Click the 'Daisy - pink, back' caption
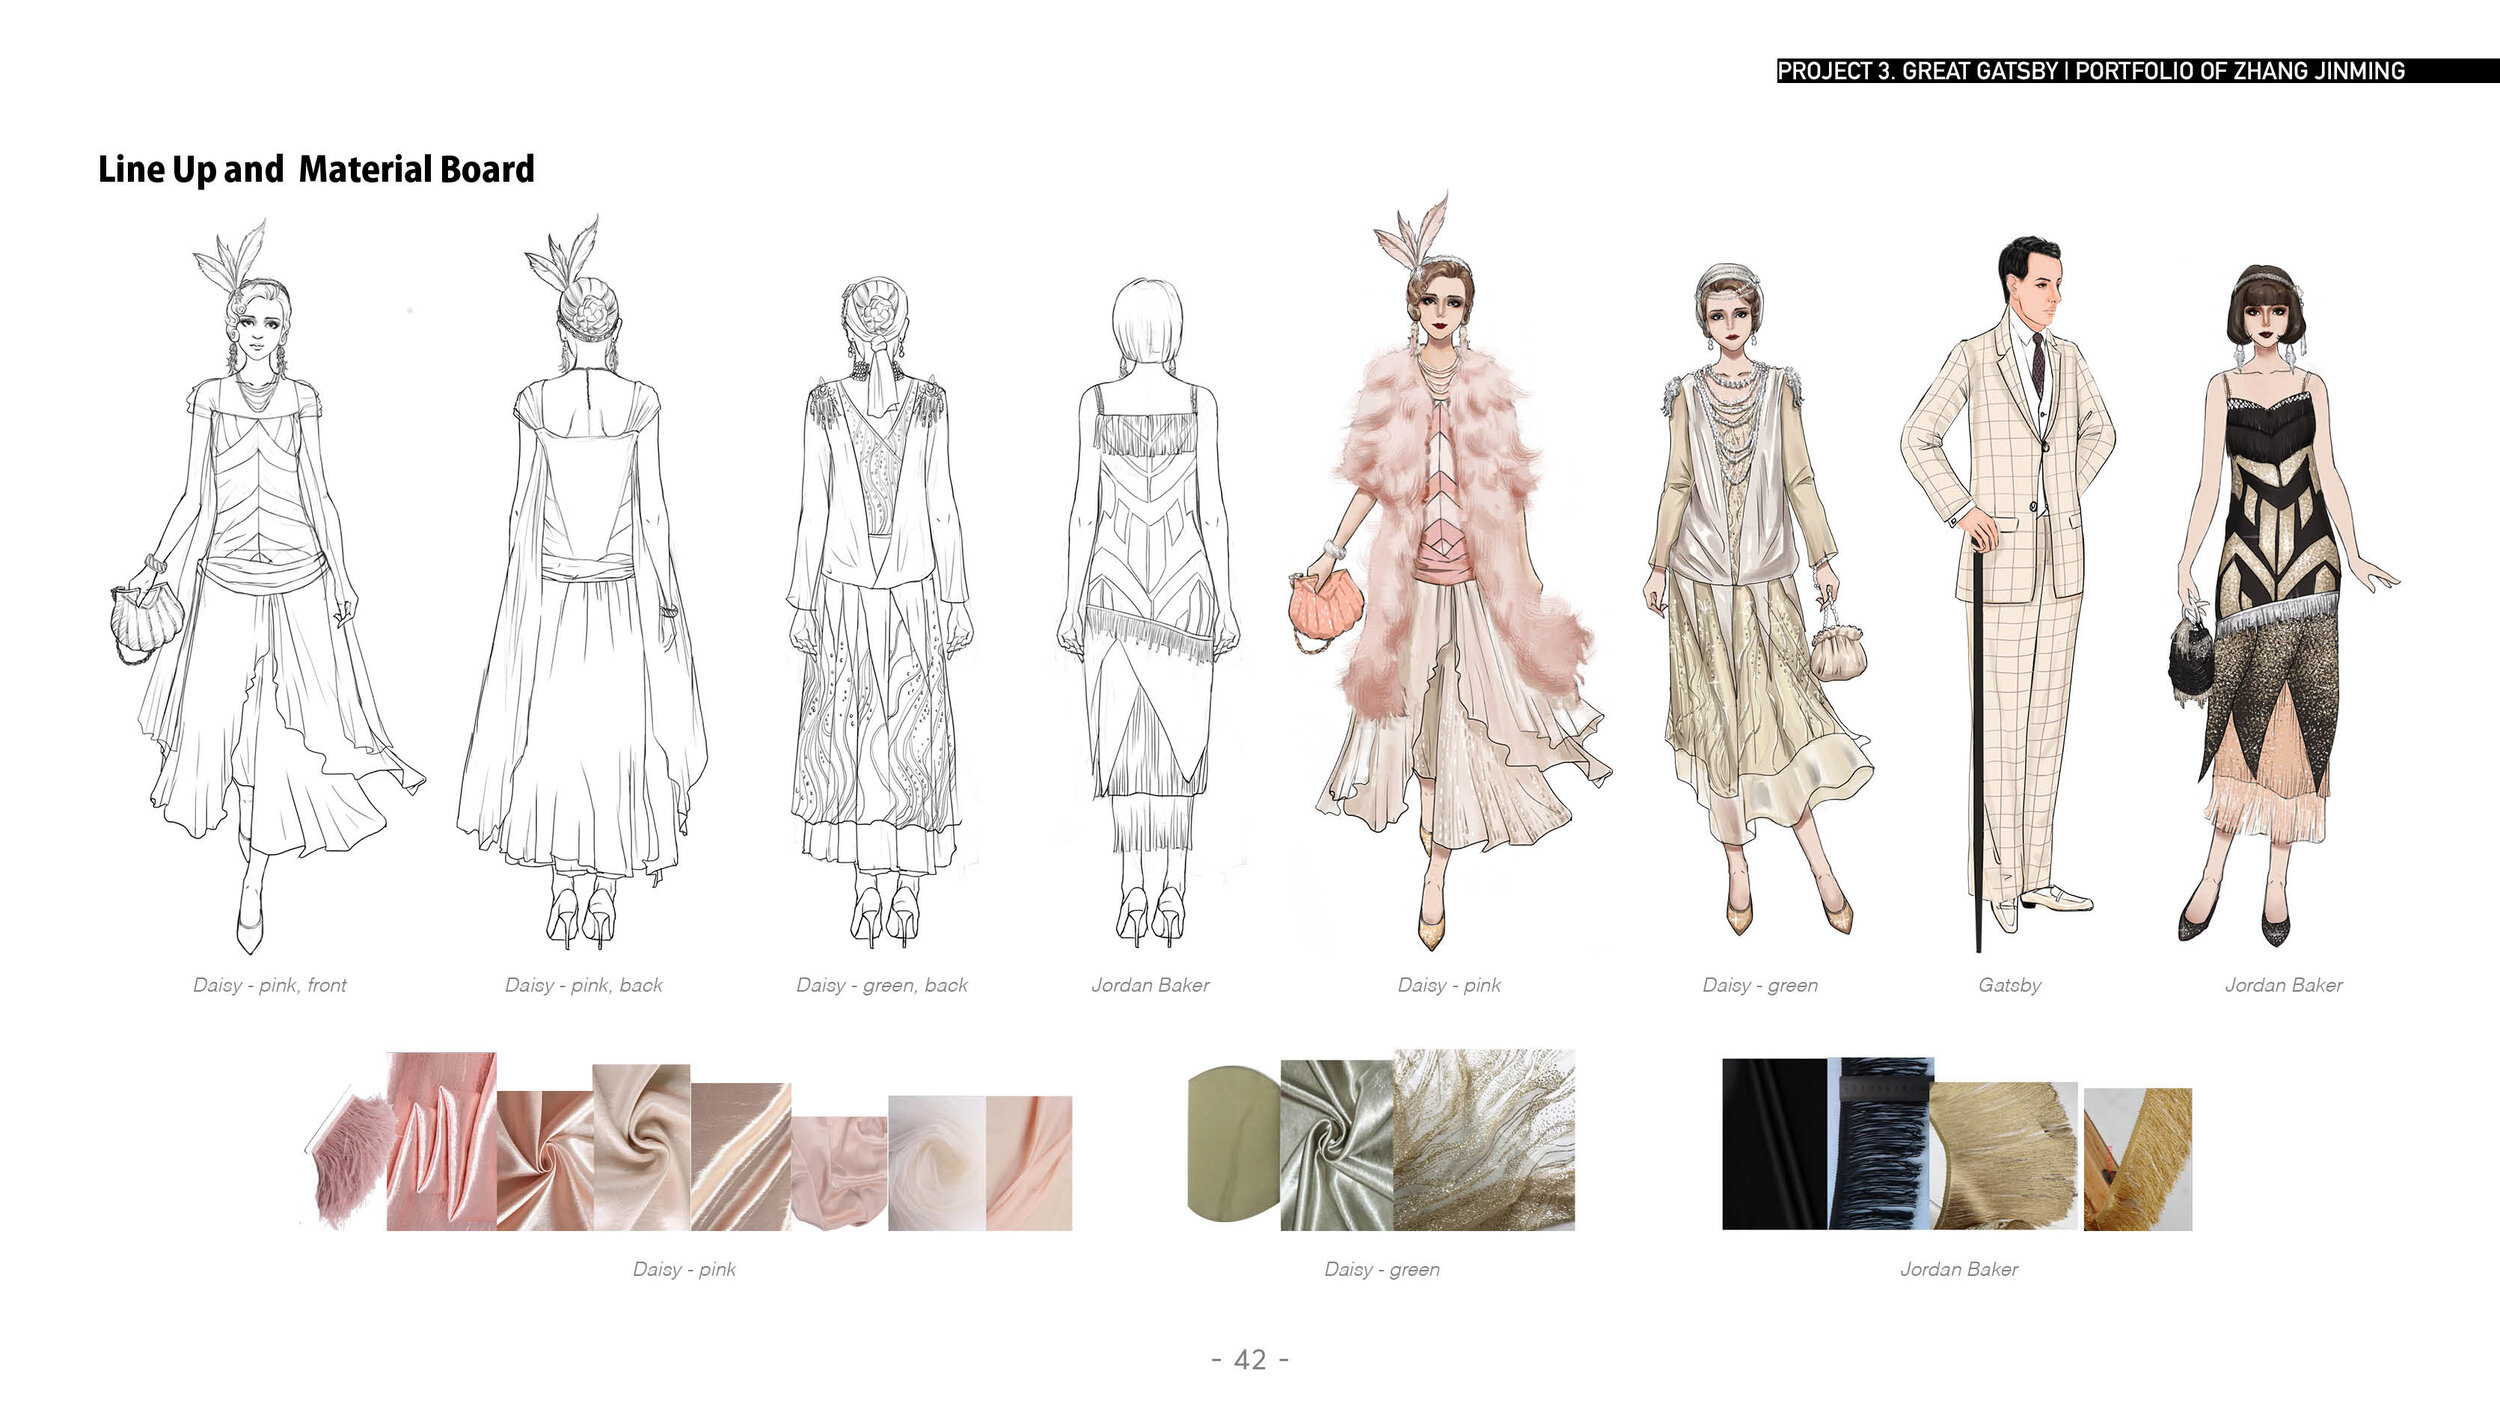 (x=584, y=985)
